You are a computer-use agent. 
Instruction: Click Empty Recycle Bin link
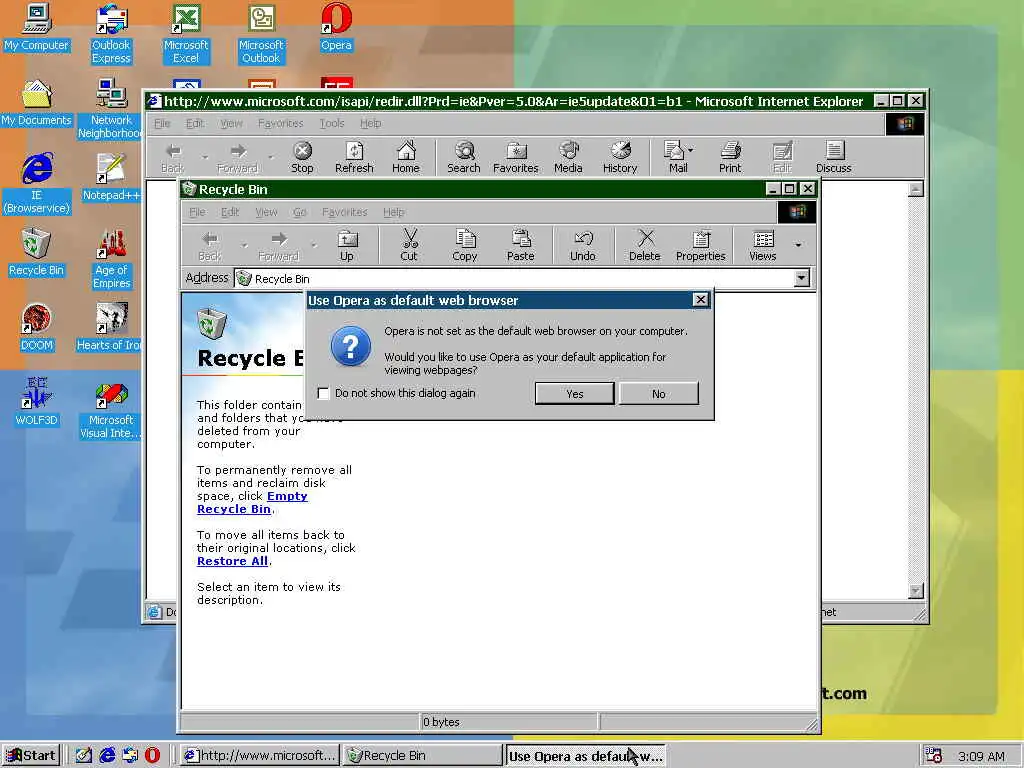(252, 503)
